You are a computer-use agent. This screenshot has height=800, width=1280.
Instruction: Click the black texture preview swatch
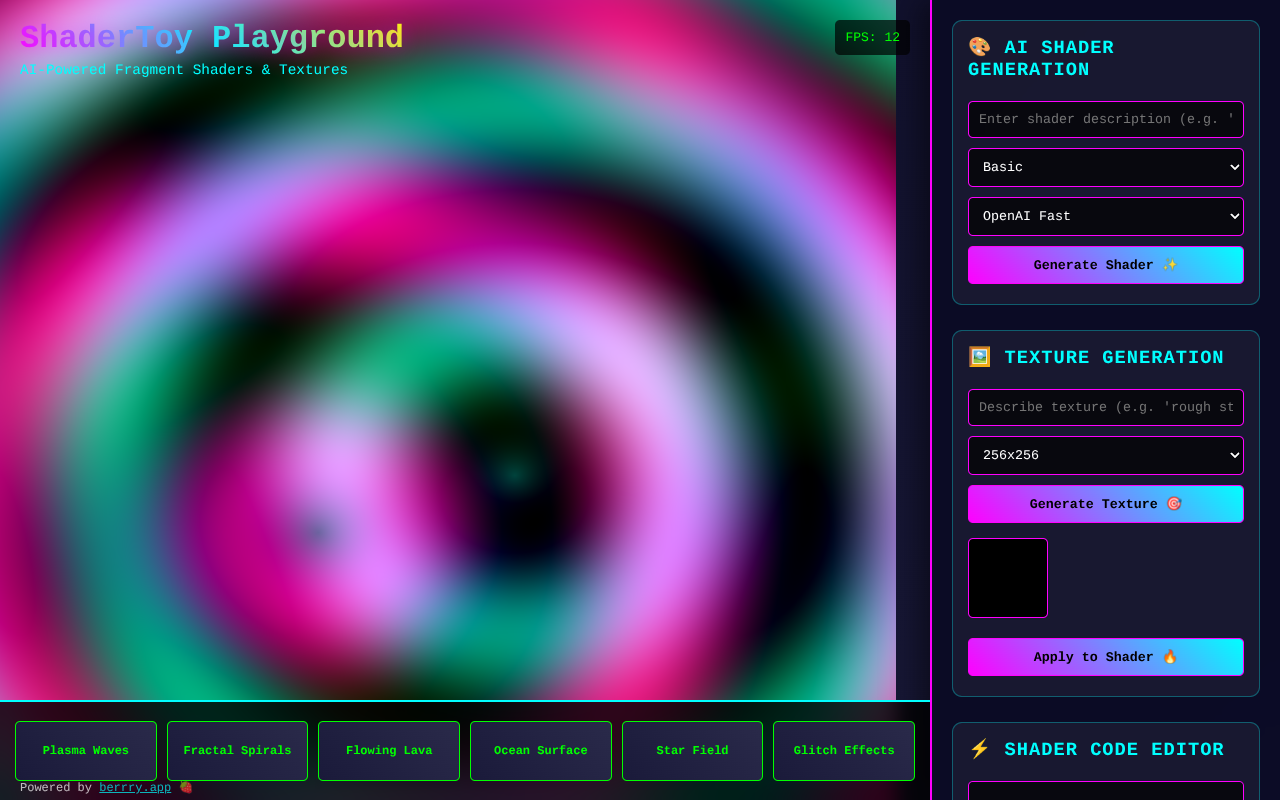coord(1008,578)
